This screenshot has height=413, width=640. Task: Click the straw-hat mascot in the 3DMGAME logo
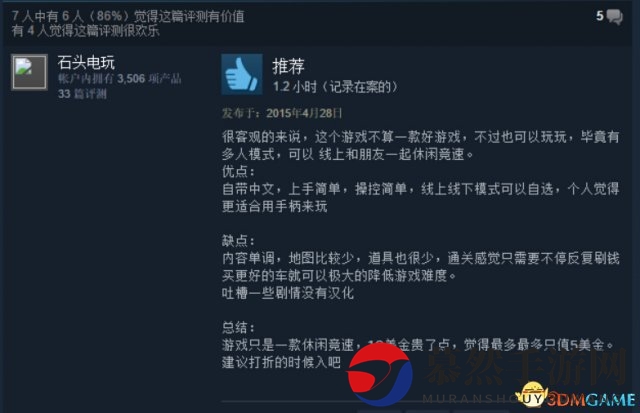[x=531, y=394]
